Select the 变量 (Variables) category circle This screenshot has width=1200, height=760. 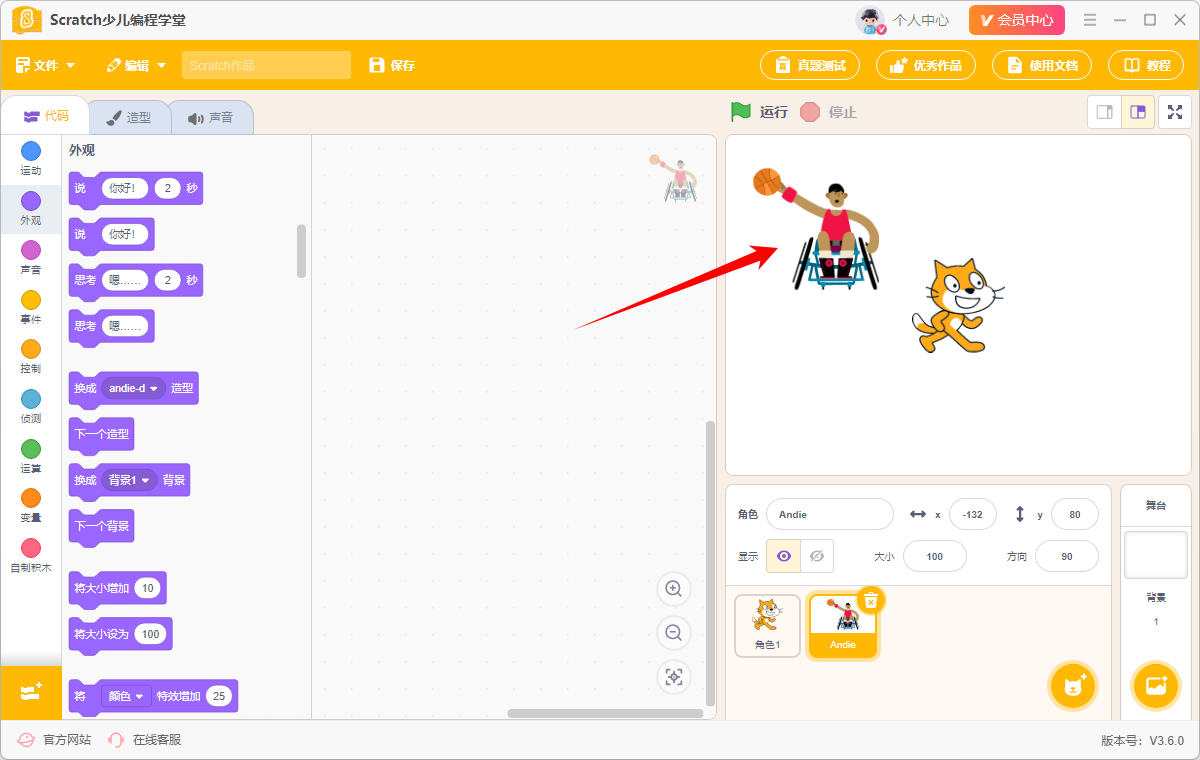(31, 498)
